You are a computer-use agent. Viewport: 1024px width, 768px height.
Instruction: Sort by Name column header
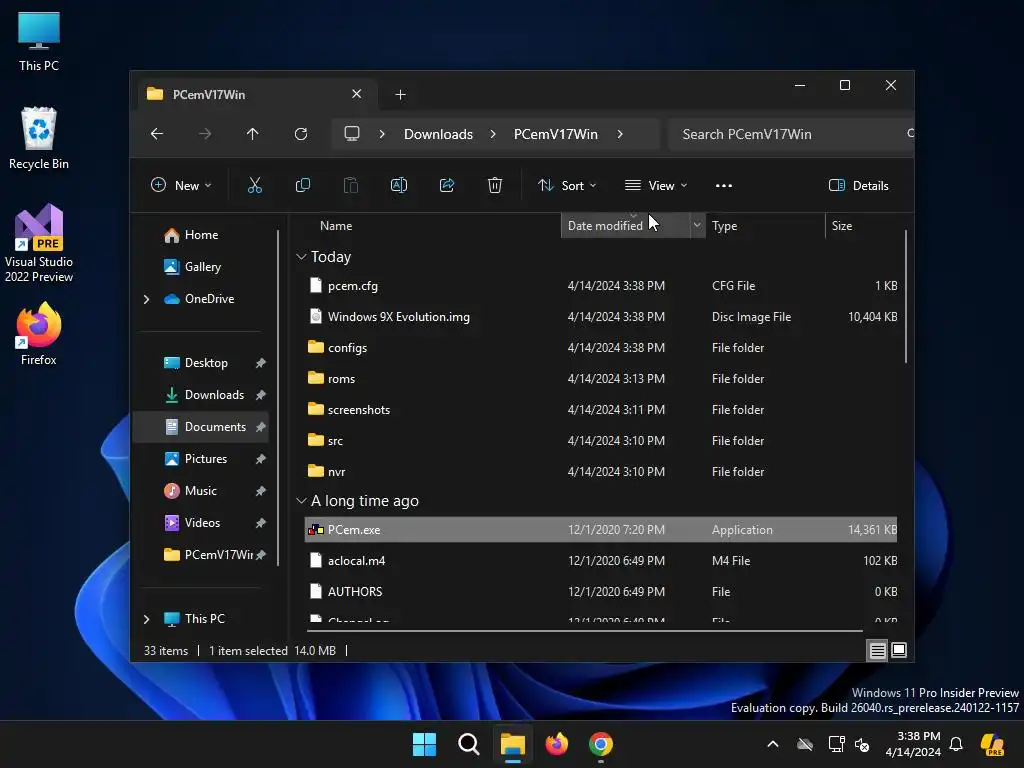pyautogui.click(x=336, y=226)
